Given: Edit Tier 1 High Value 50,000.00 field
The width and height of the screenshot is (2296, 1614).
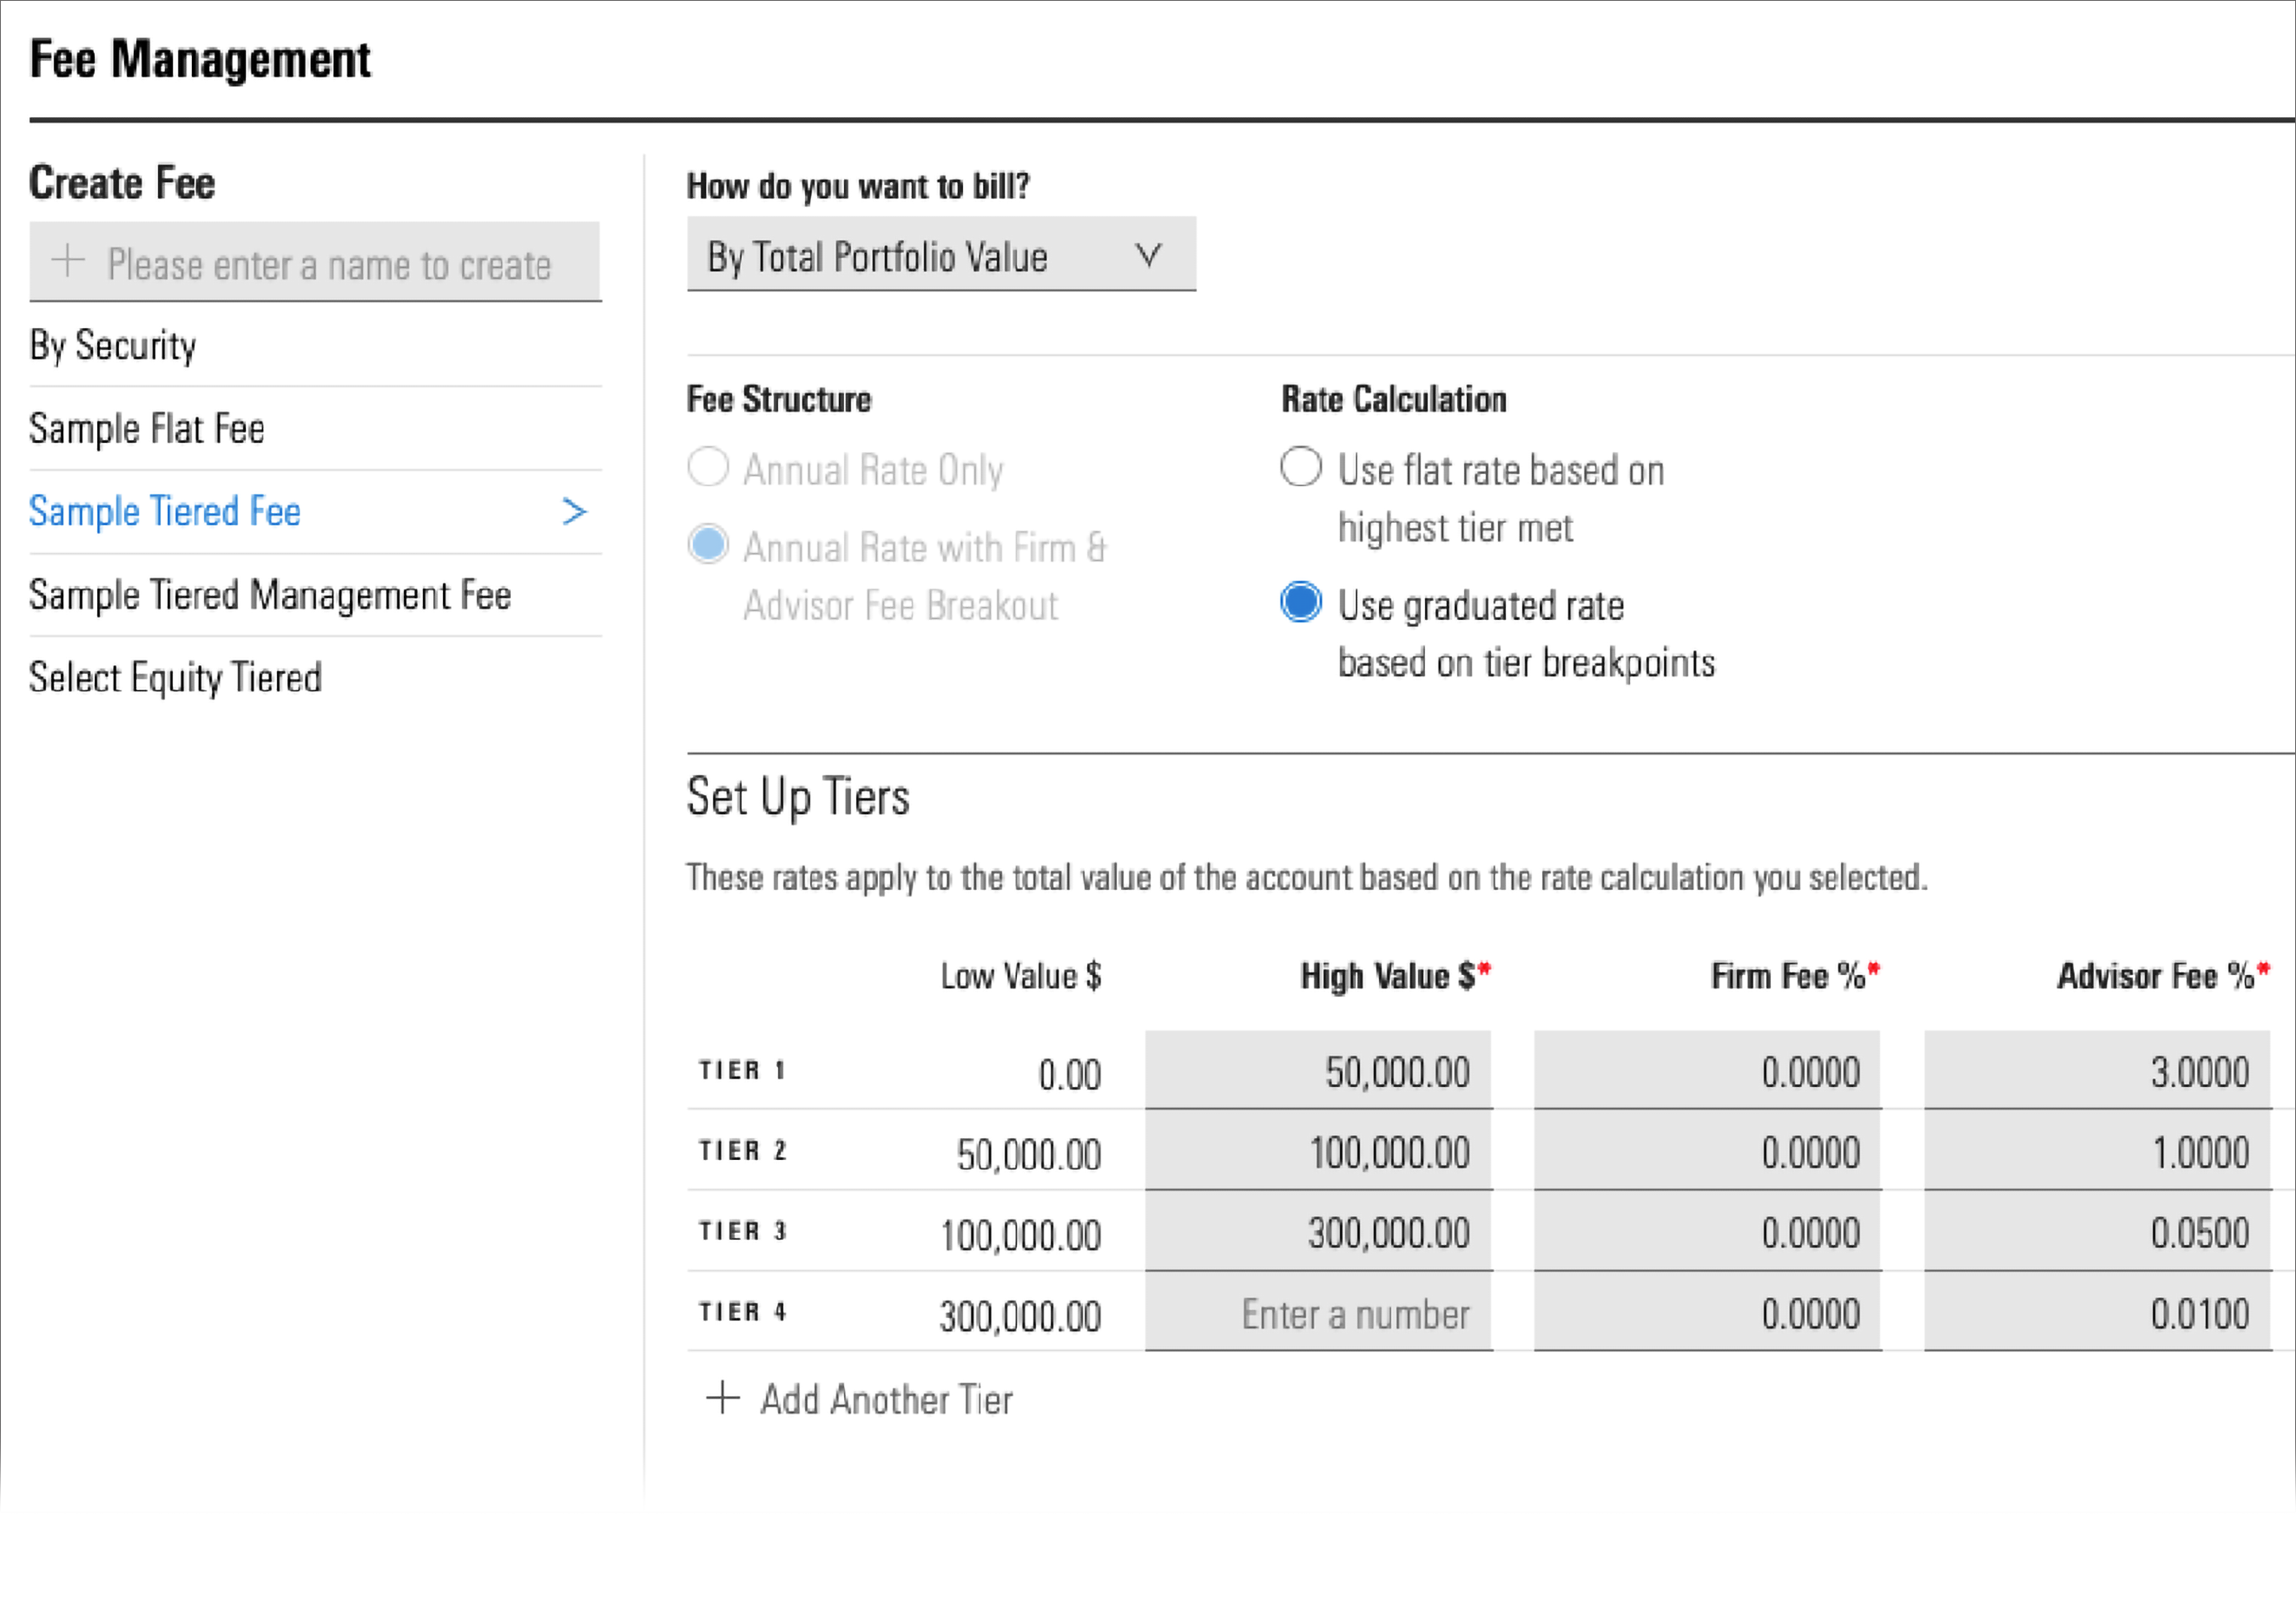Looking at the screenshot, I should click(1318, 1072).
